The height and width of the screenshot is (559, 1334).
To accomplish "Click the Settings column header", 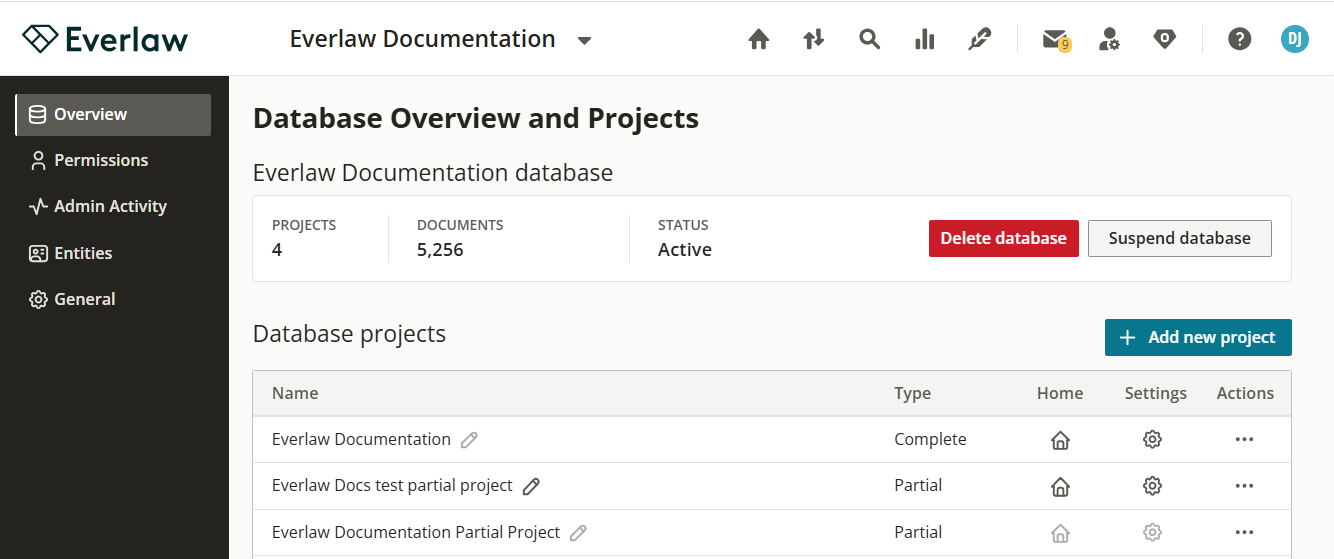I will click(1155, 393).
